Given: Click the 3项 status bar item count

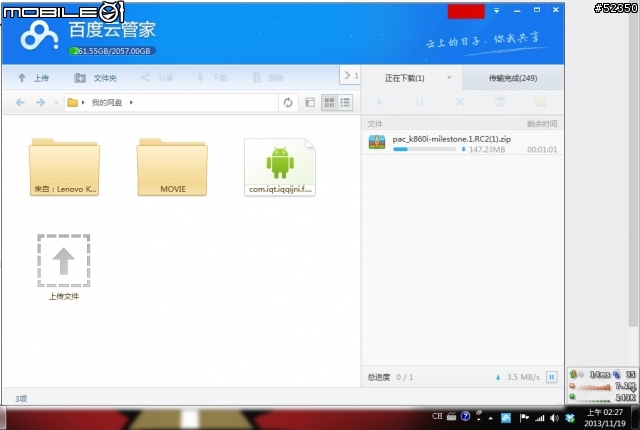Looking at the screenshot, I should point(21,399).
